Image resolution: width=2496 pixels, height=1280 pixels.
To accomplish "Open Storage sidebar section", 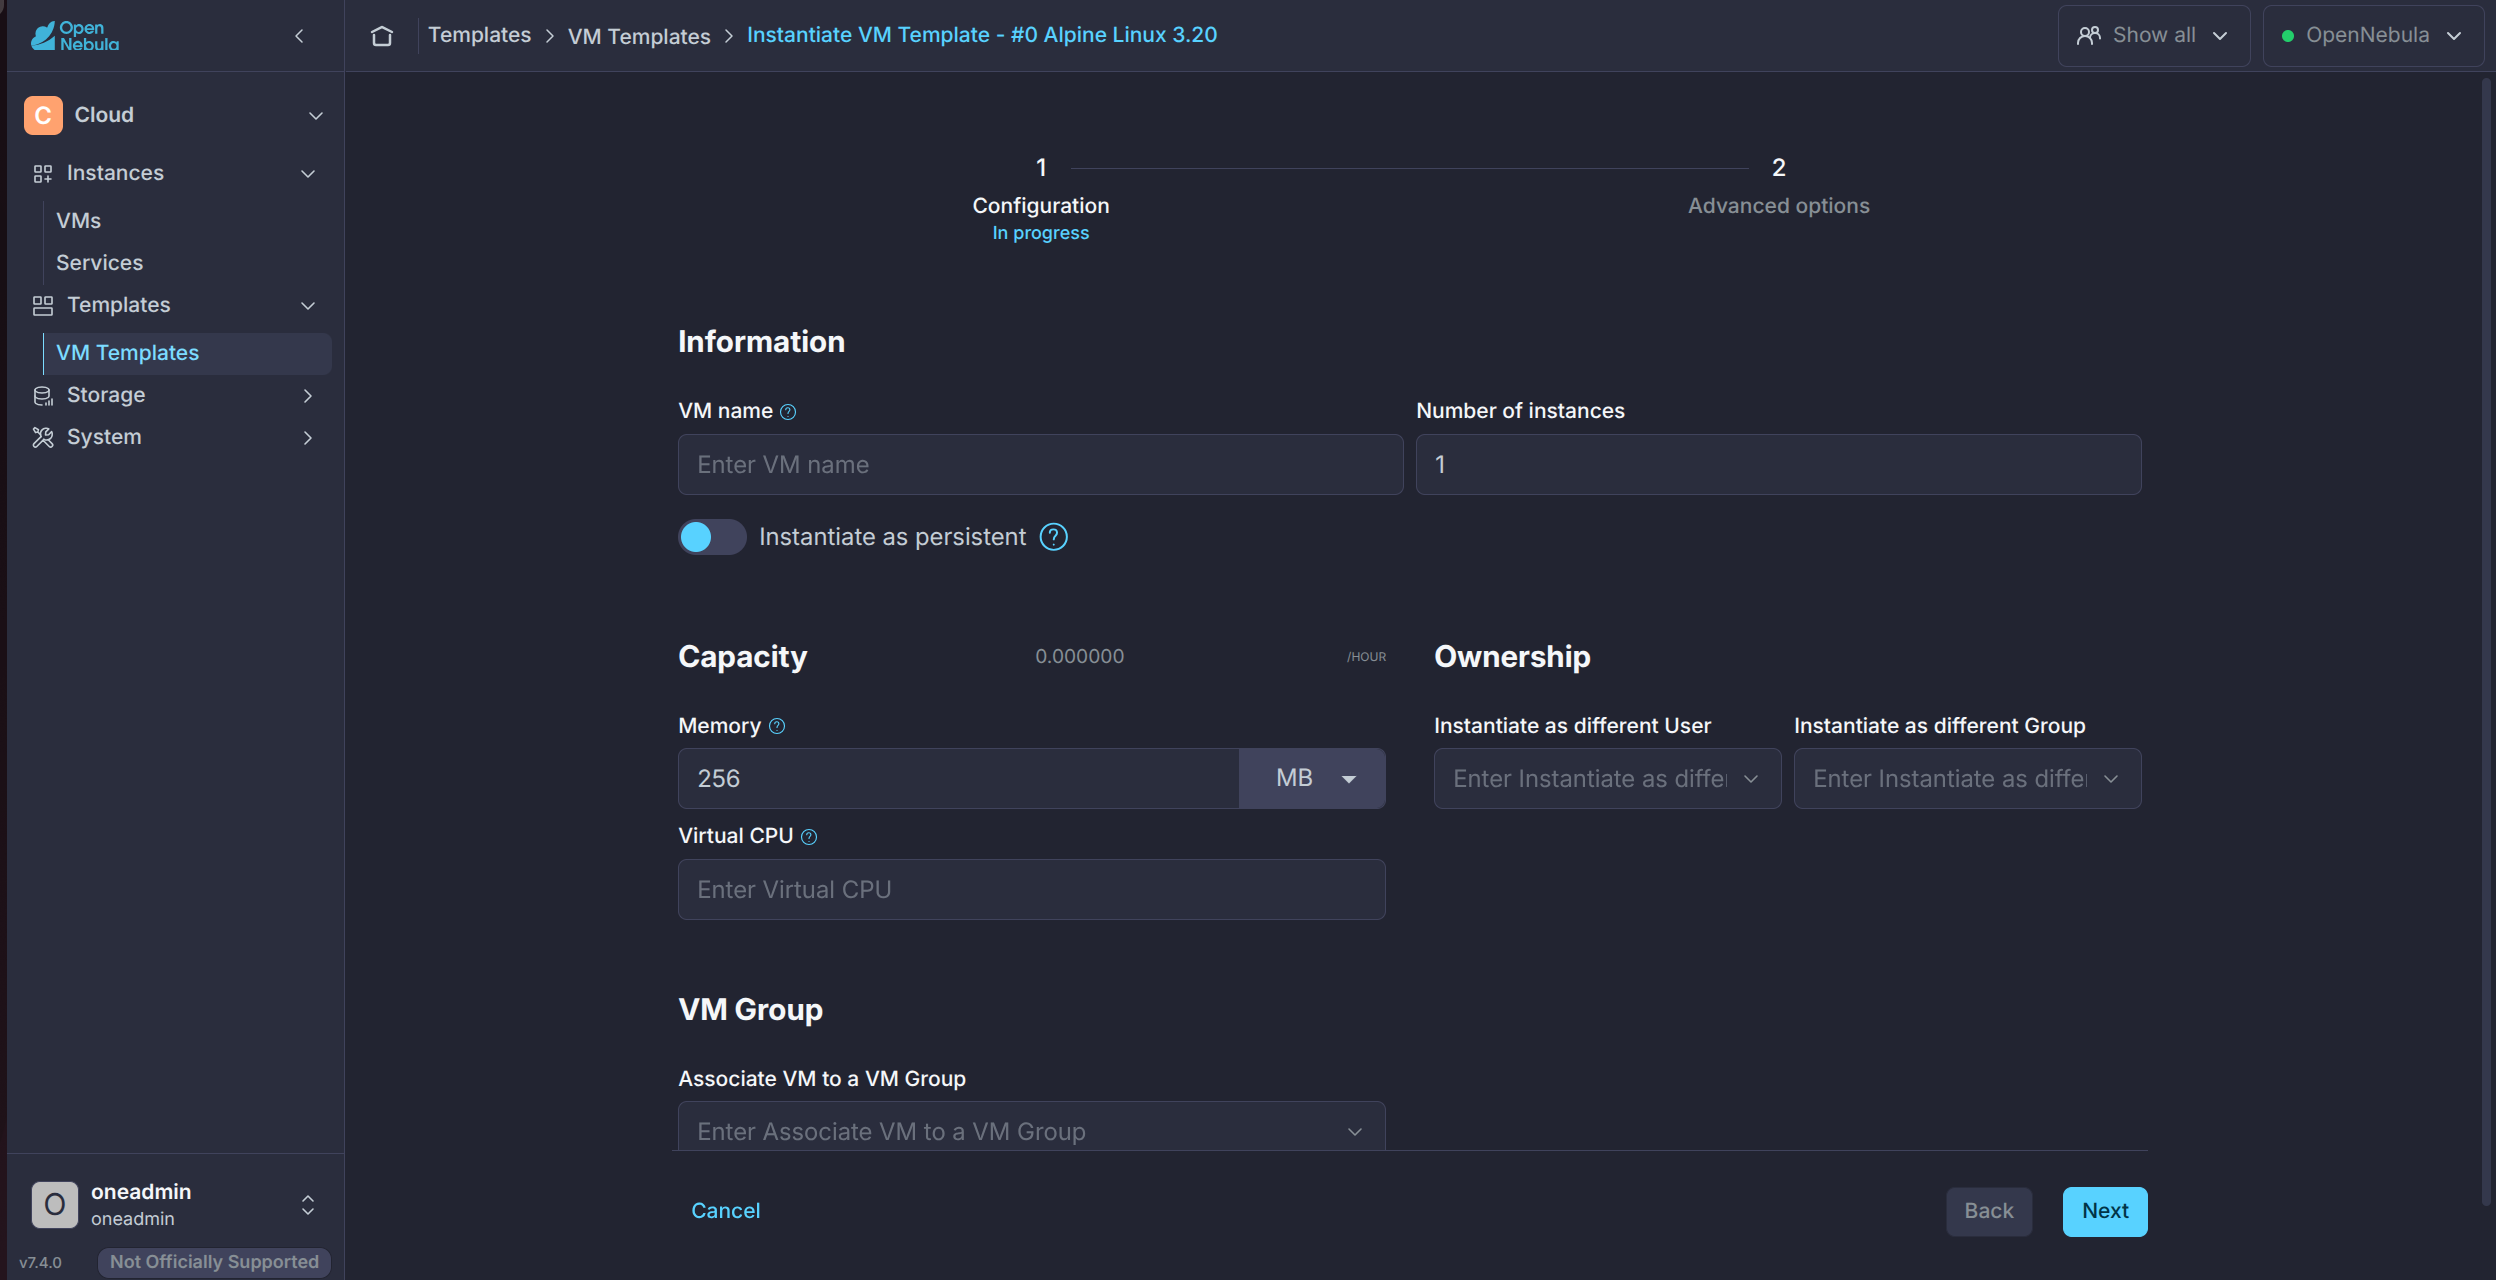I will 175,396.
